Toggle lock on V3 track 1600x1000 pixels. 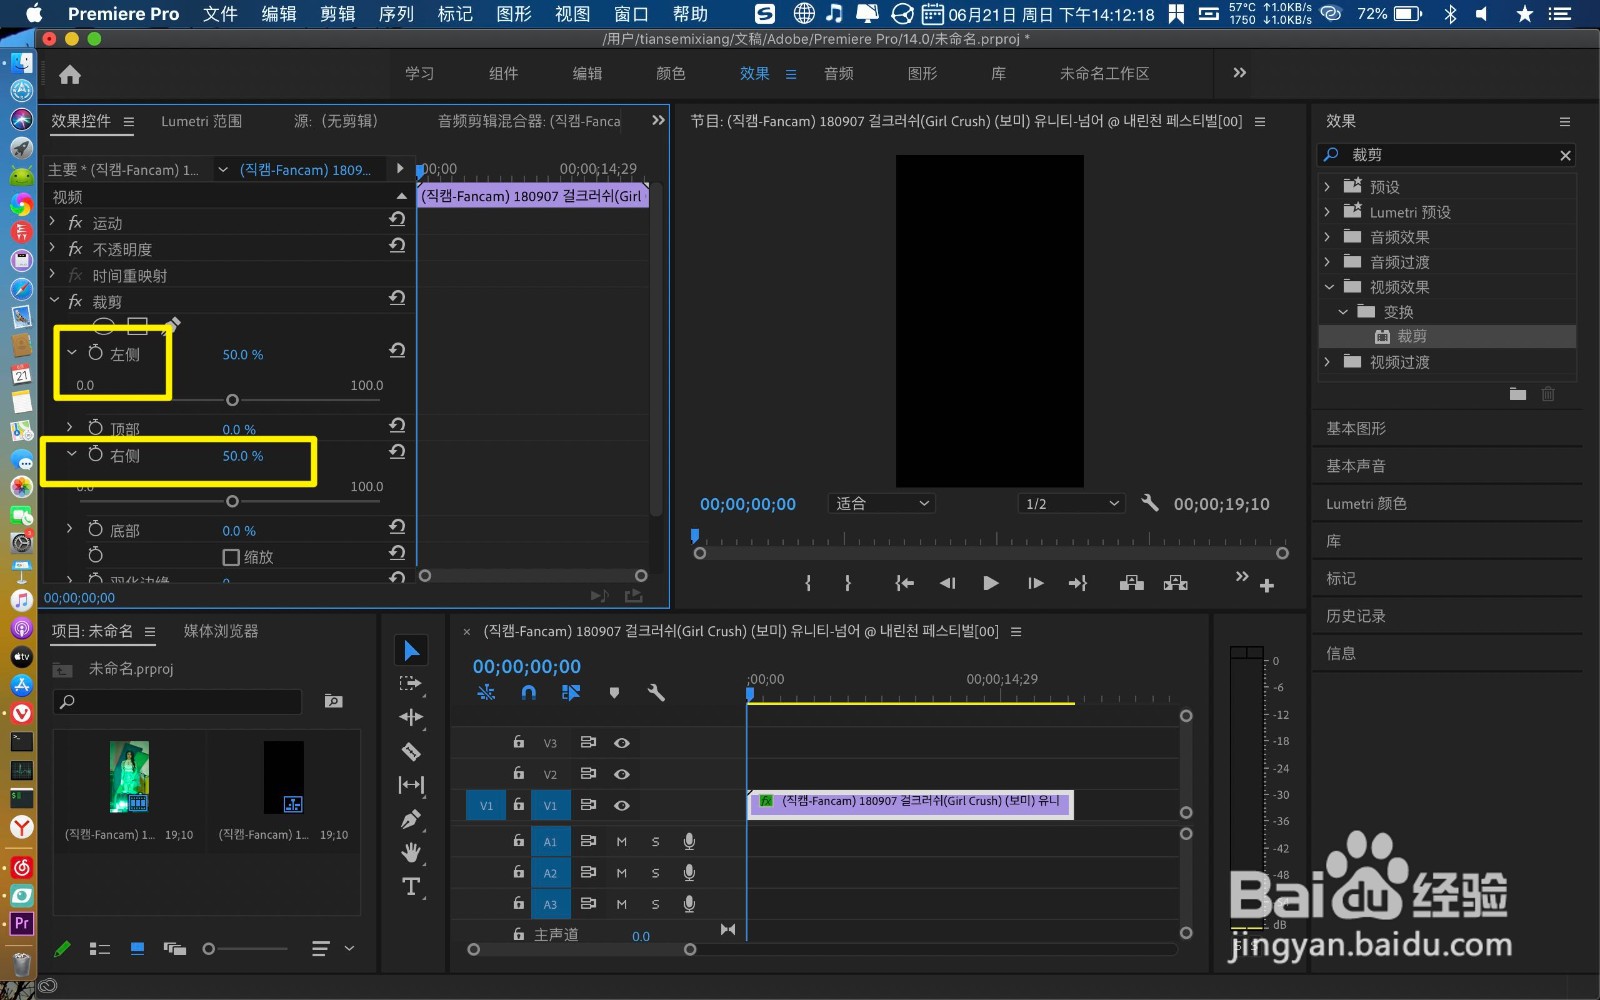click(x=518, y=742)
